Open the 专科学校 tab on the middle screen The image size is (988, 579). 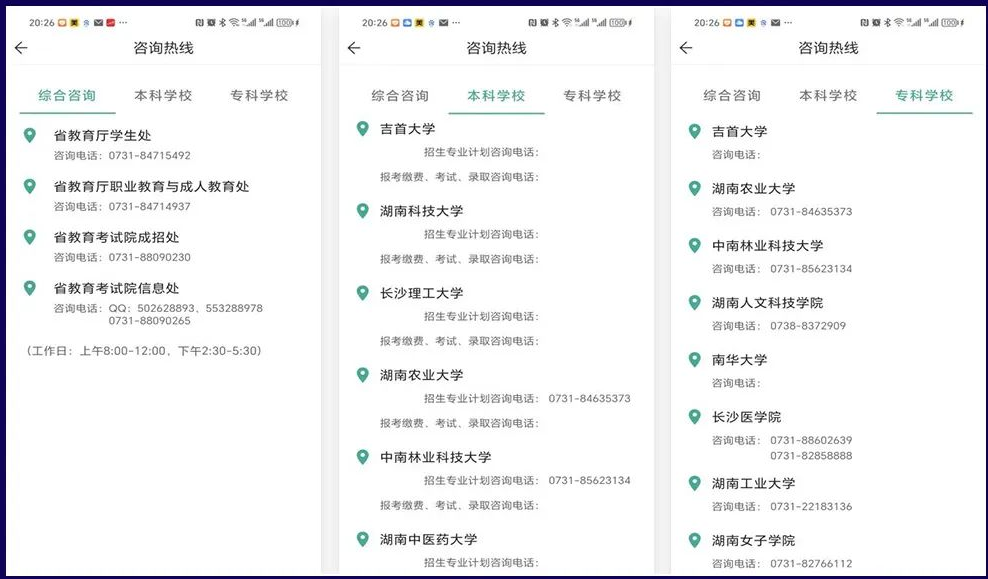click(x=591, y=96)
